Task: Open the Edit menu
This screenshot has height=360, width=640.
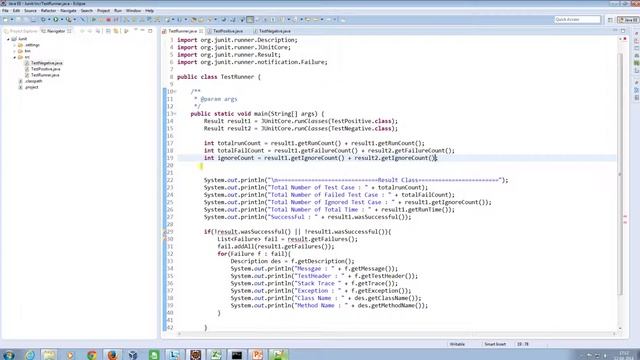Action: (16, 11)
